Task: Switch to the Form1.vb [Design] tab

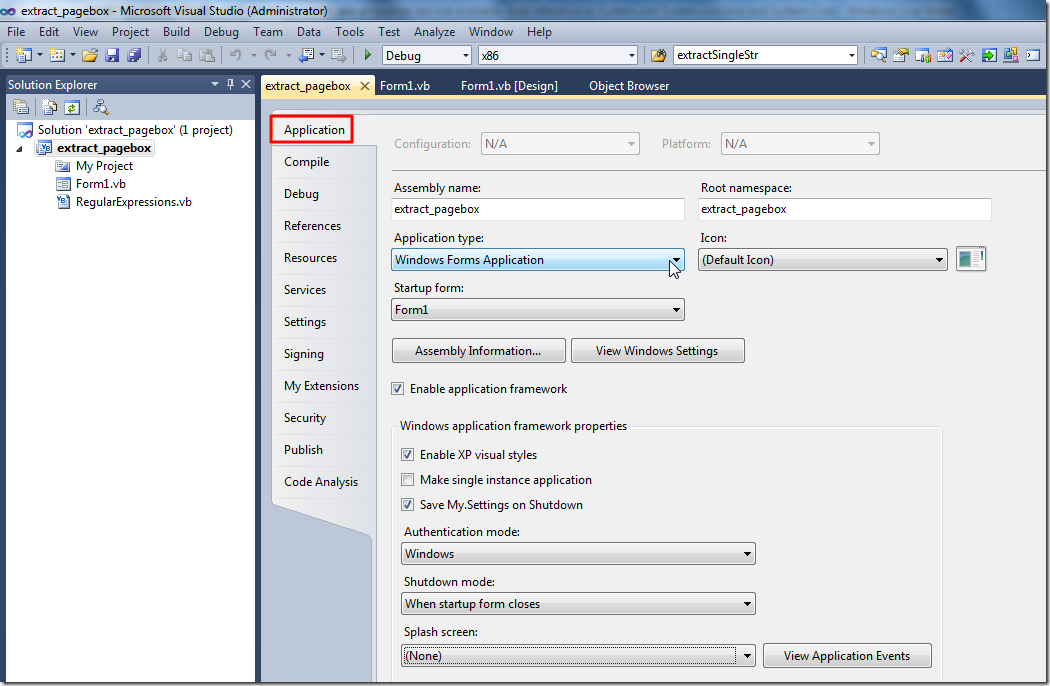Action: (x=509, y=86)
